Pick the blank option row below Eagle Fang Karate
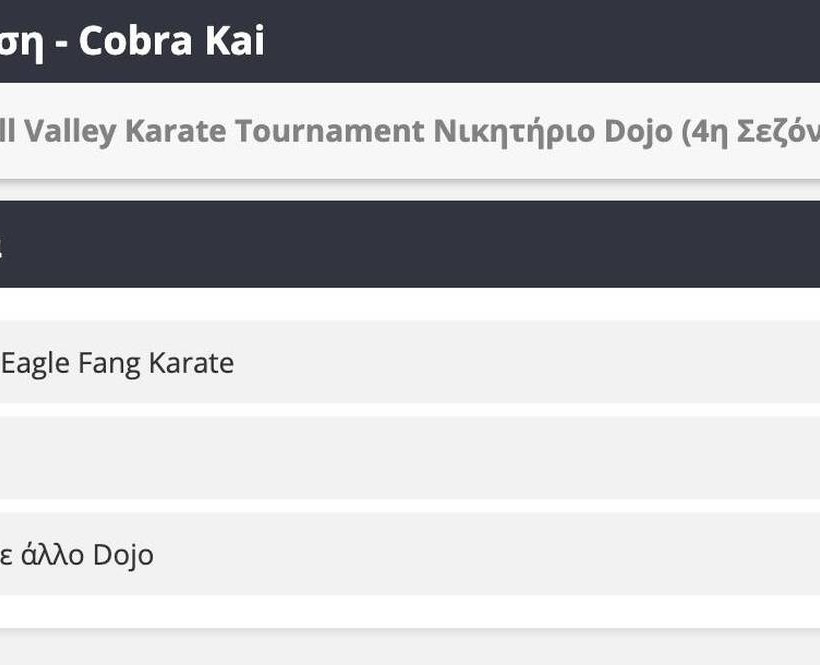Screen dimensions: 820x665 point(410,458)
